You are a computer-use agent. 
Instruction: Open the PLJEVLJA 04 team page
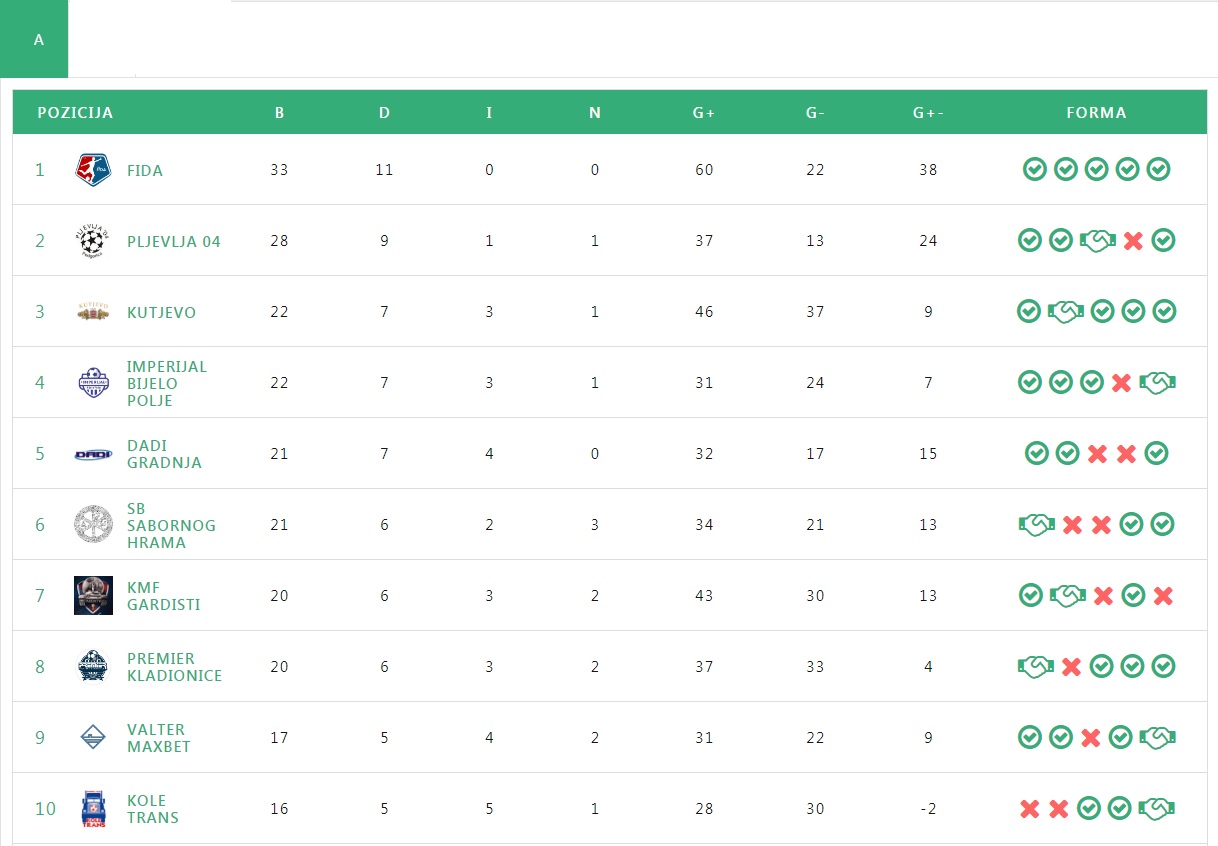[174, 242]
